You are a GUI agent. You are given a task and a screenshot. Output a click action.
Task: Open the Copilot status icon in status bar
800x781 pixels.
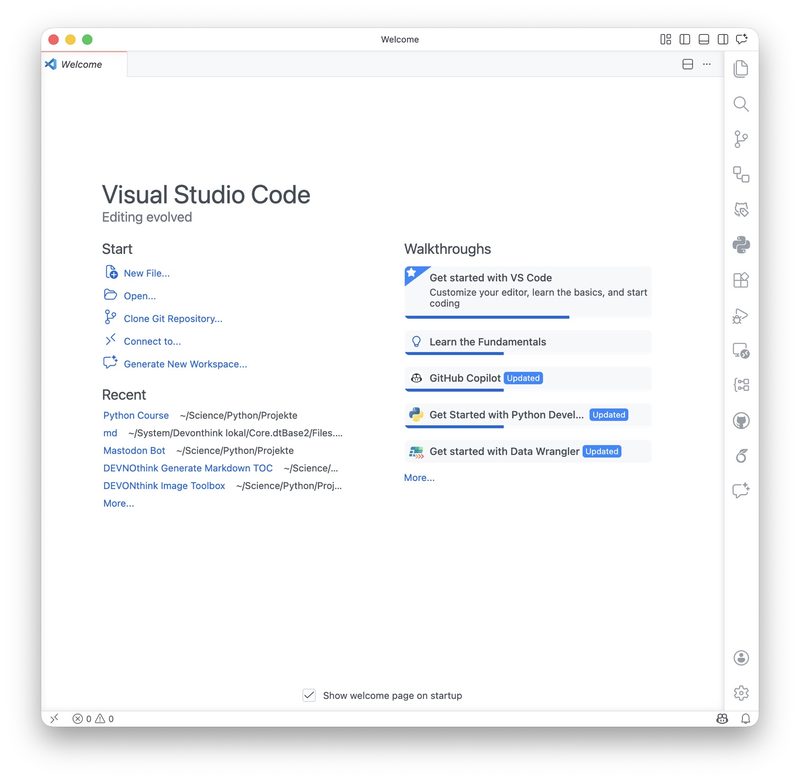point(722,718)
